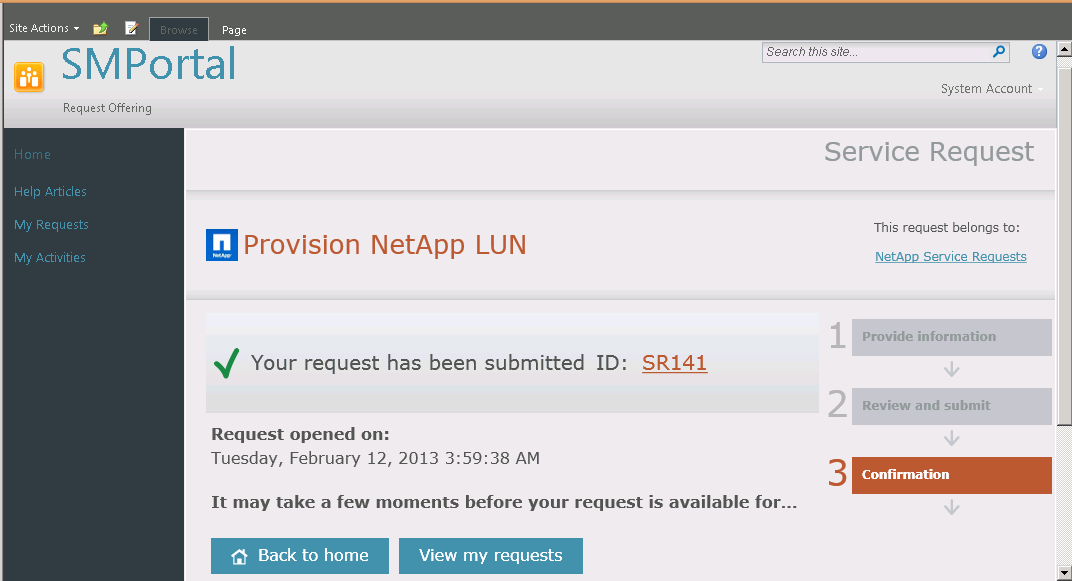Image resolution: width=1072 pixels, height=581 pixels.
Task: Click the Request Offering breadcrumb
Action: click(107, 108)
